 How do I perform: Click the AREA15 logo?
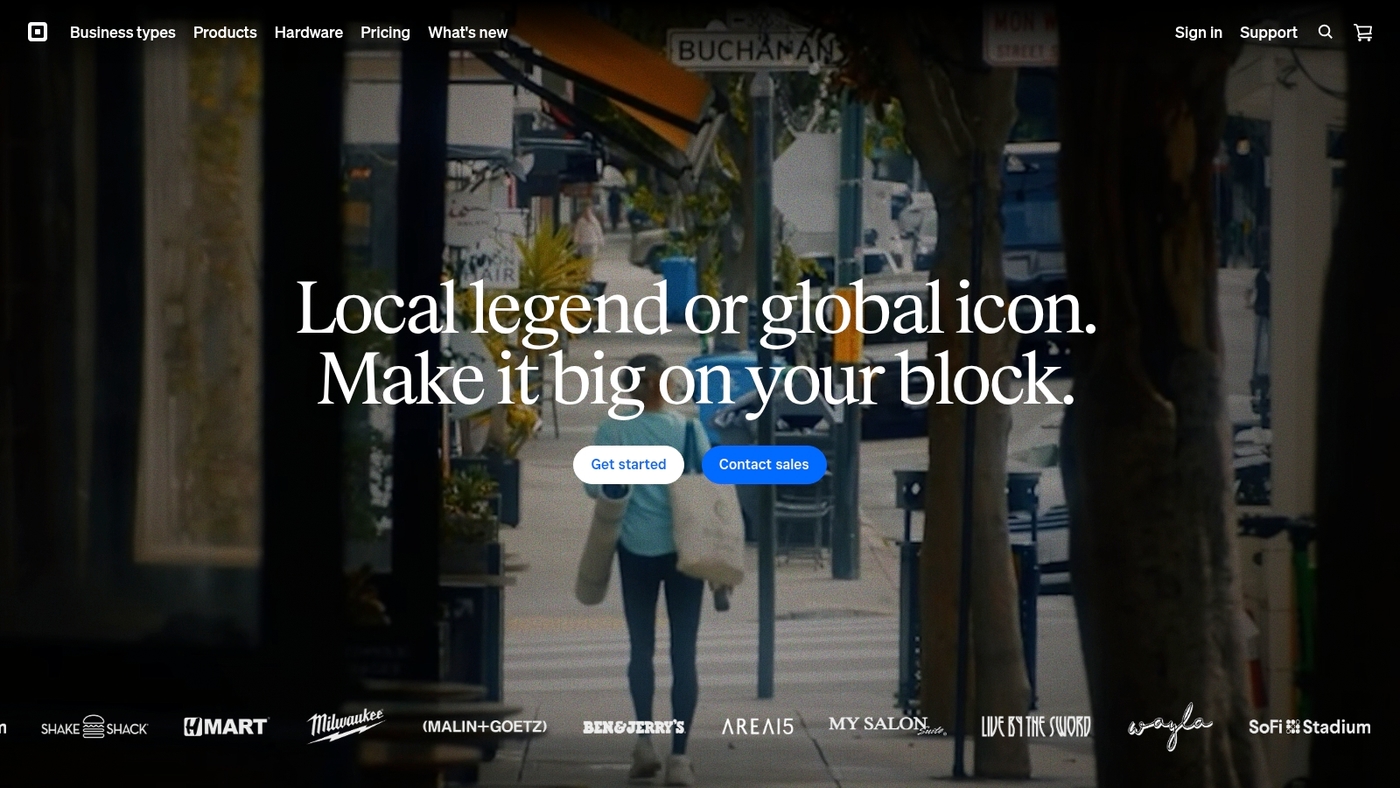click(757, 727)
